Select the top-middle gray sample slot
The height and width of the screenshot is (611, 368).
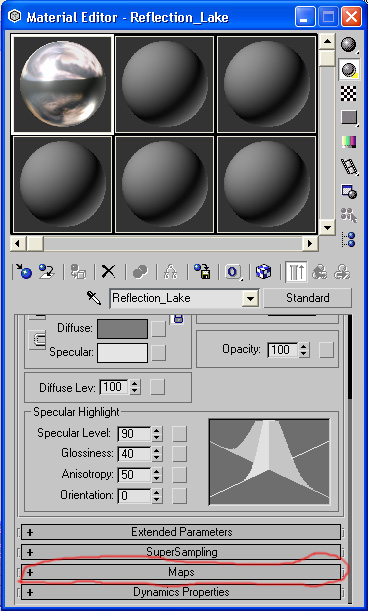(165, 84)
